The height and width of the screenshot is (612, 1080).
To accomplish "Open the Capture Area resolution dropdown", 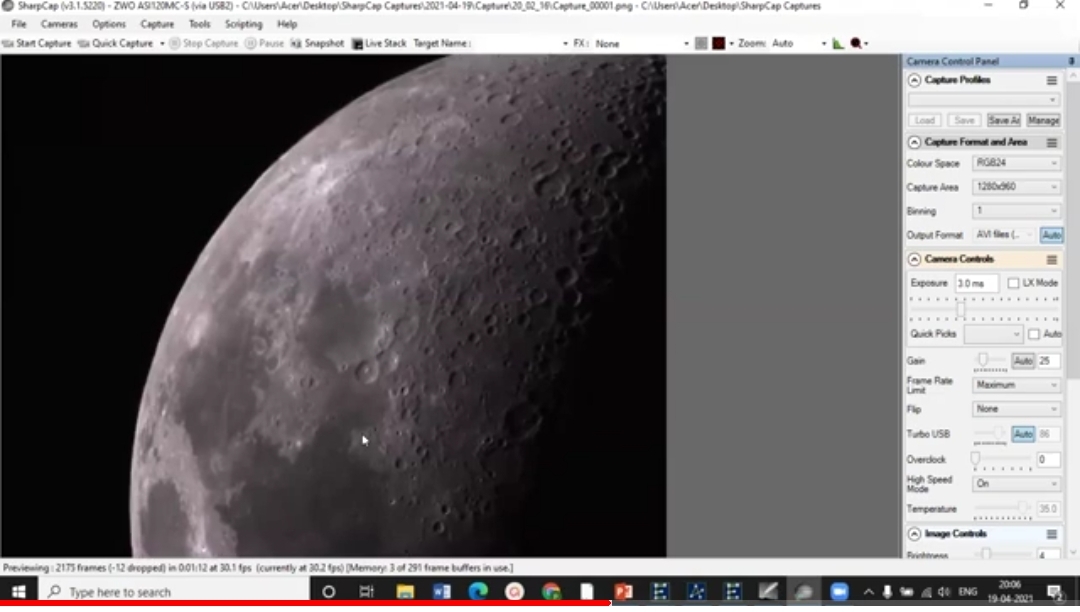I will tap(1016, 187).
